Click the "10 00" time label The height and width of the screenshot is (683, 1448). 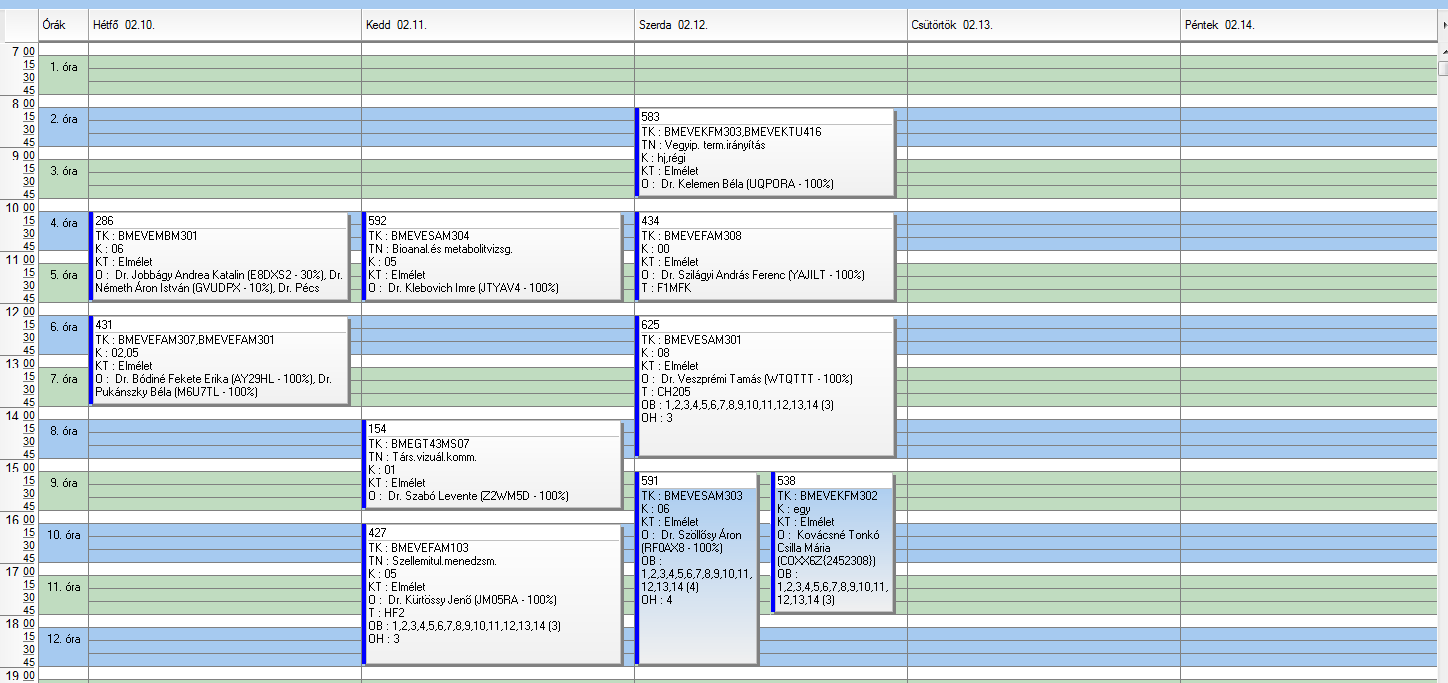click(20, 206)
